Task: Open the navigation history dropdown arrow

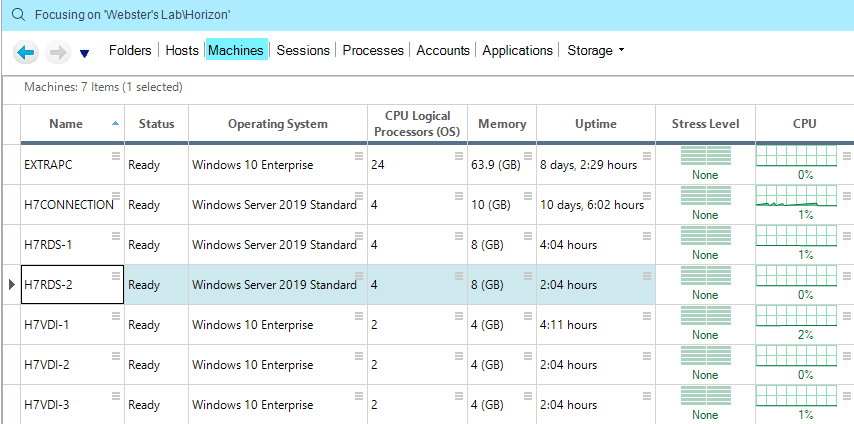Action: coord(84,54)
